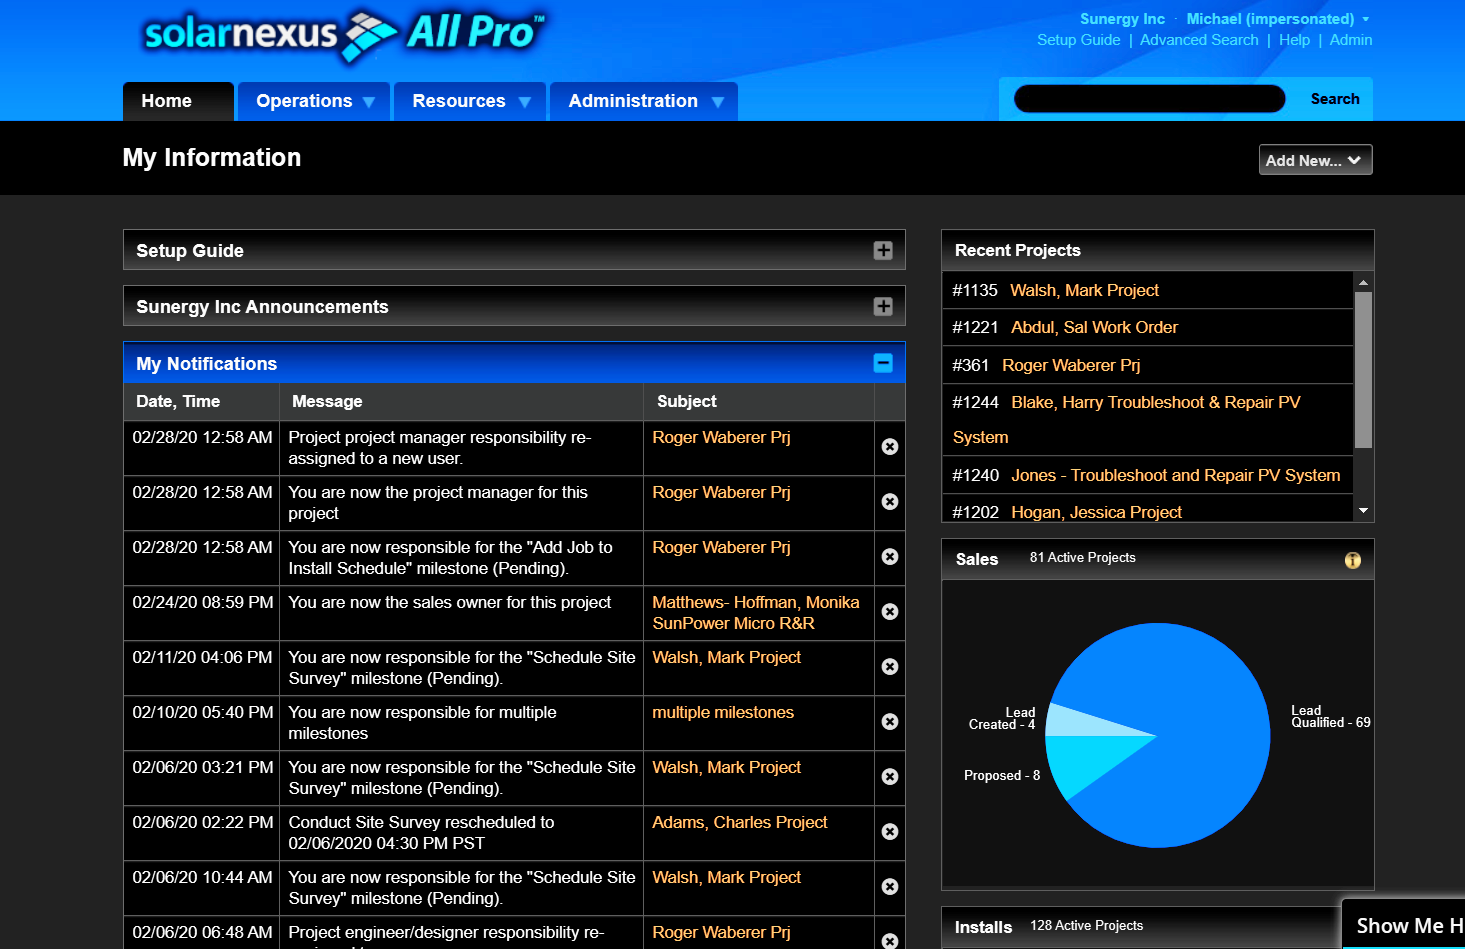
Task: Click into the search input field
Action: [1149, 99]
